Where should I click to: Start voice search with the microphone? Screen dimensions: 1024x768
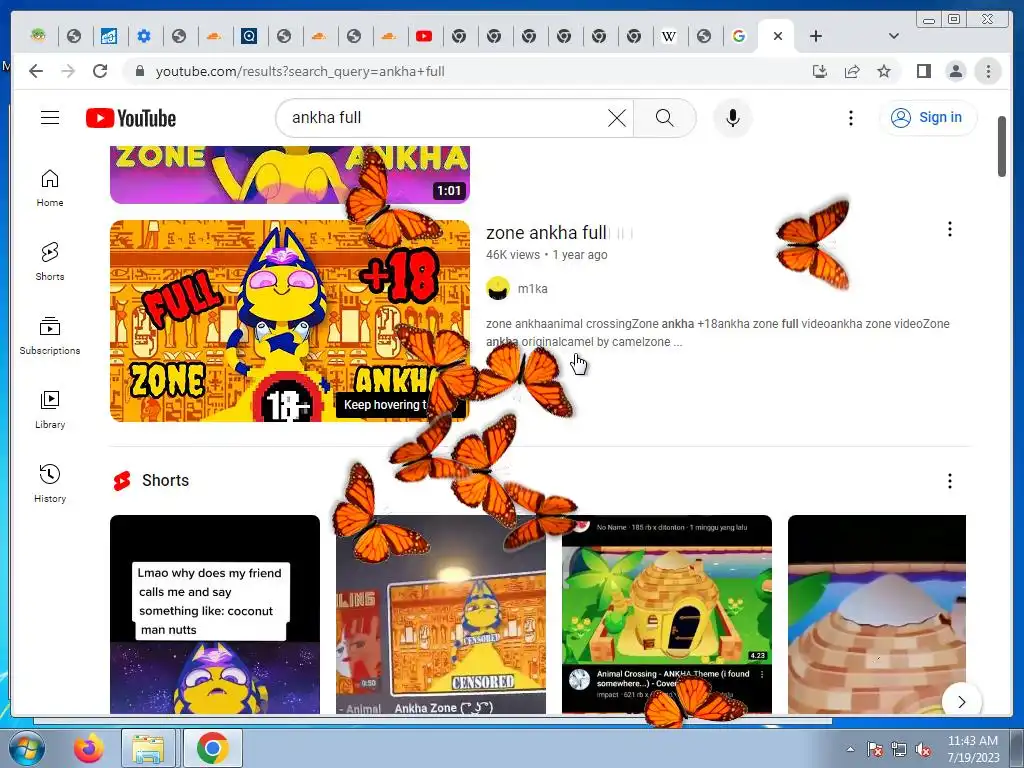coord(733,118)
